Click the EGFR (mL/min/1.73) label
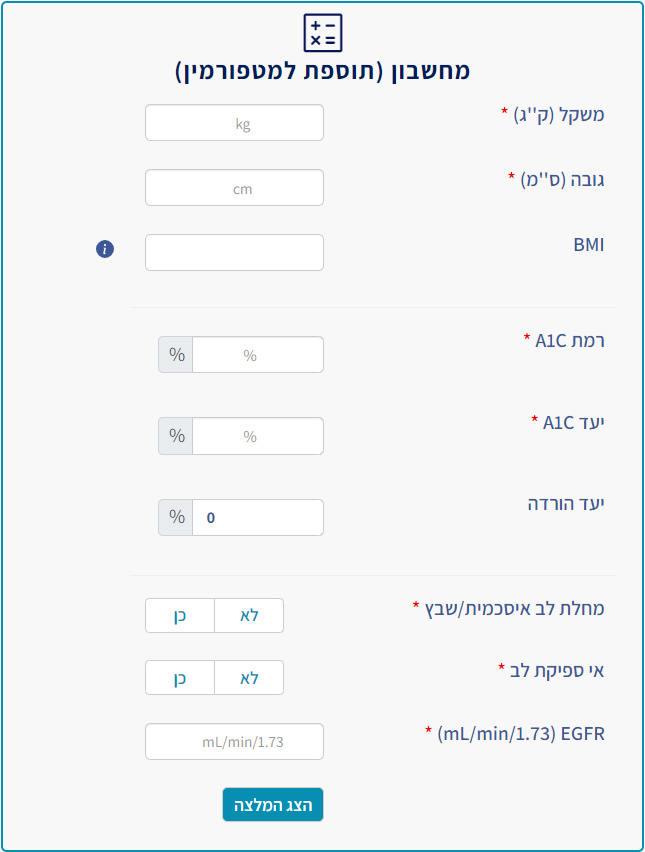The width and height of the screenshot is (645, 852). click(x=521, y=734)
